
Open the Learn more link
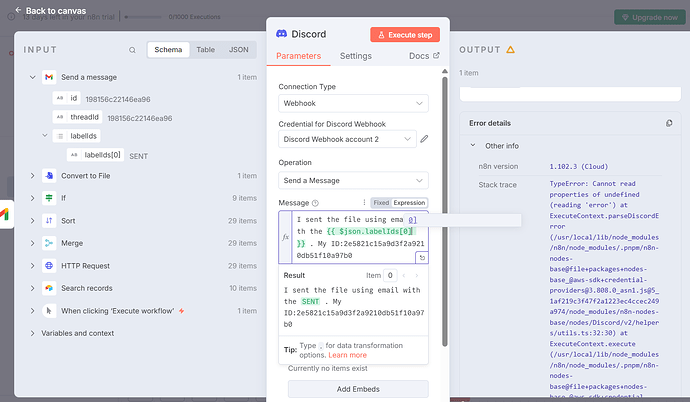coord(347,355)
